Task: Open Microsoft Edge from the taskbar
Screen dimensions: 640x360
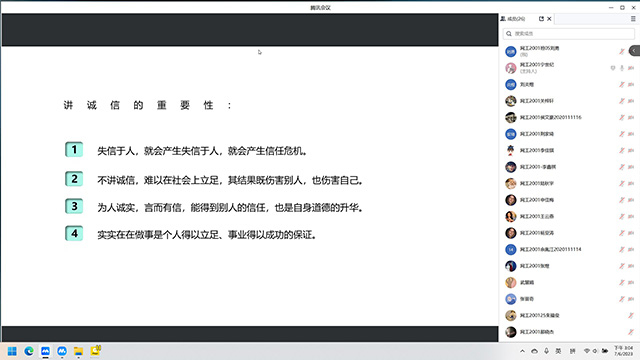Action: tap(29, 351)
